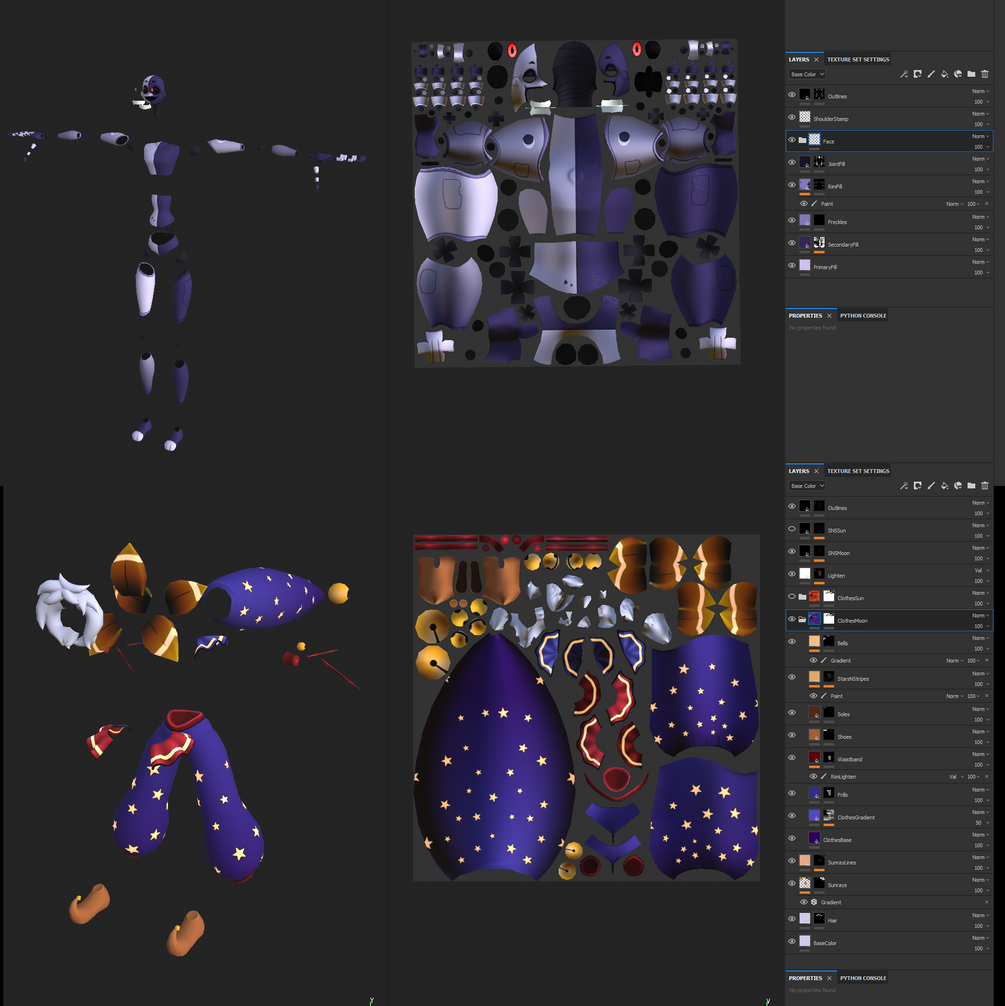1005x1006 pixels.
Task: Click the brush icon of the RimLighten effect
Action: coord(824,777)
